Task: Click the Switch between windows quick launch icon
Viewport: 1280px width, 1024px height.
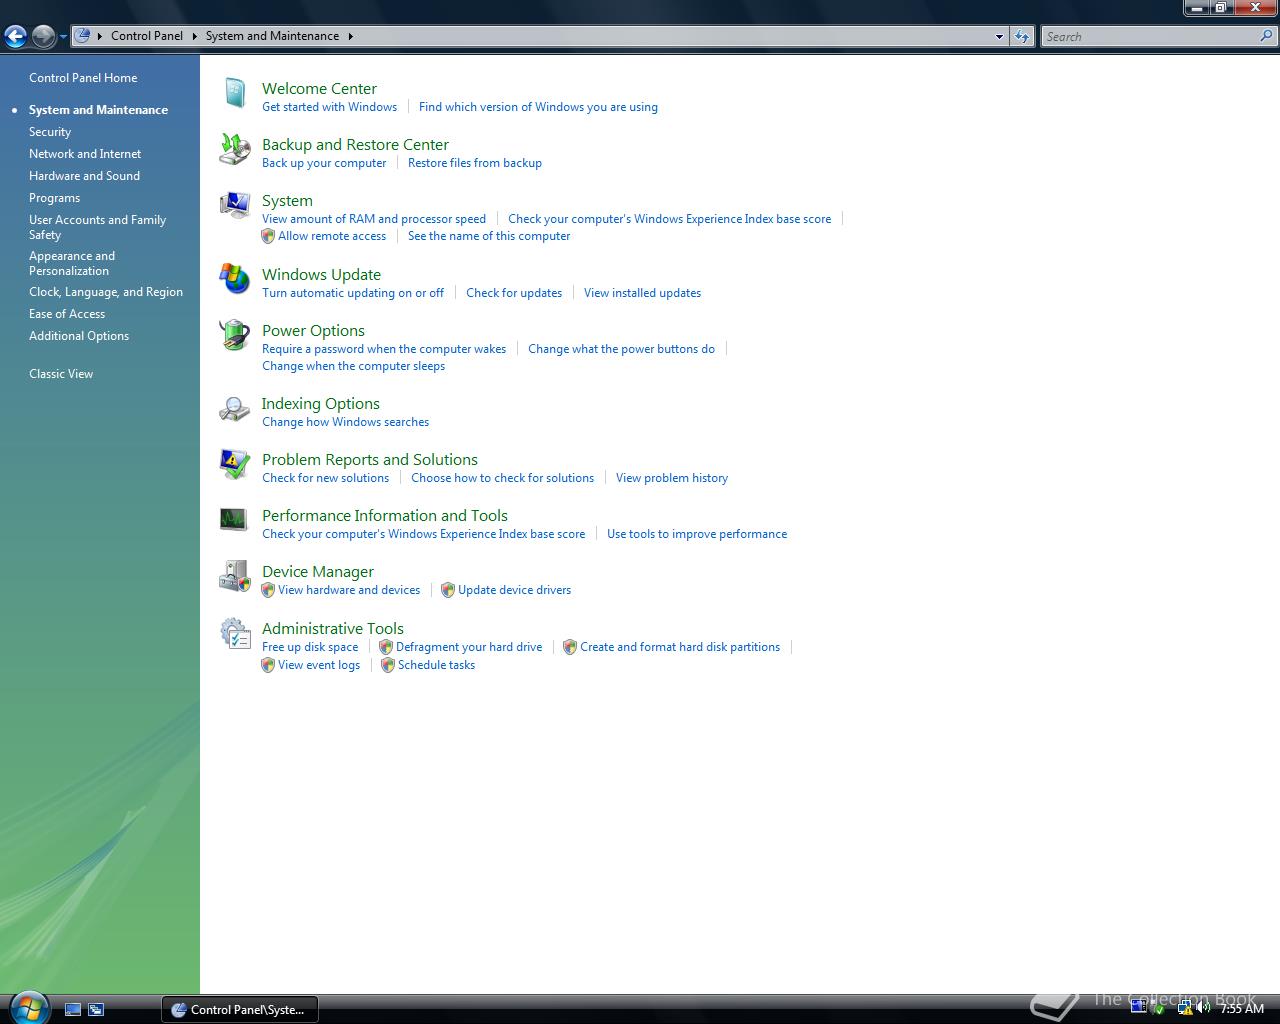Action: 96,1010
